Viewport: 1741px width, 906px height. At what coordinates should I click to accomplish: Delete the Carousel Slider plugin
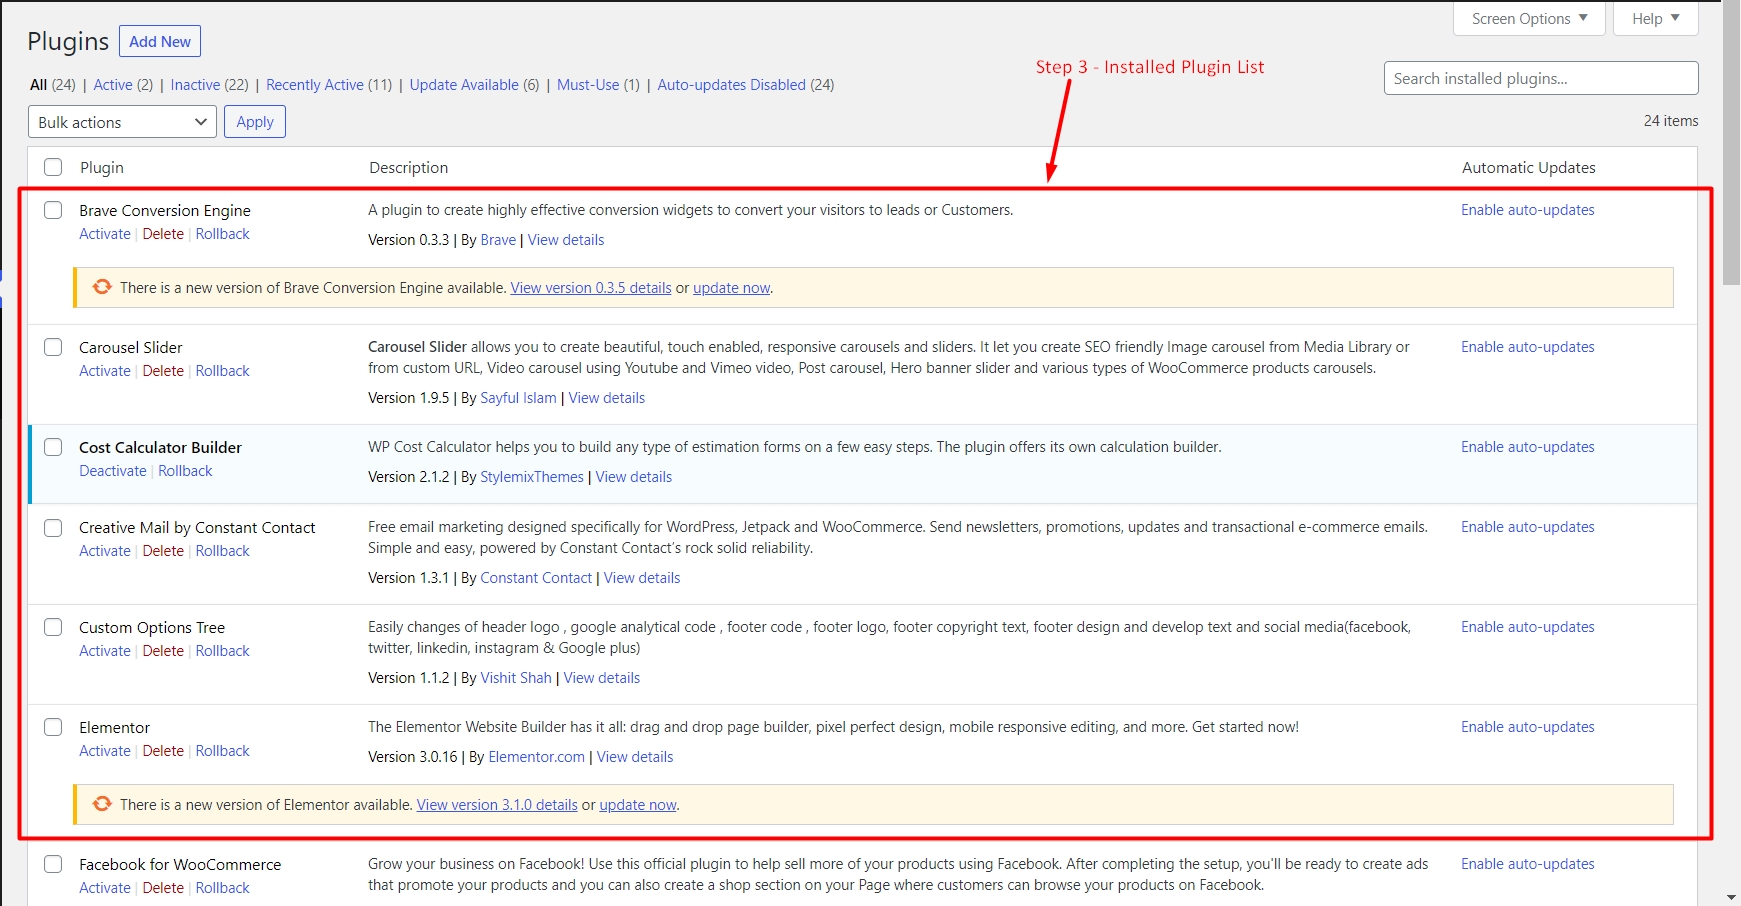pyautogui.click(x=163, y=371)
